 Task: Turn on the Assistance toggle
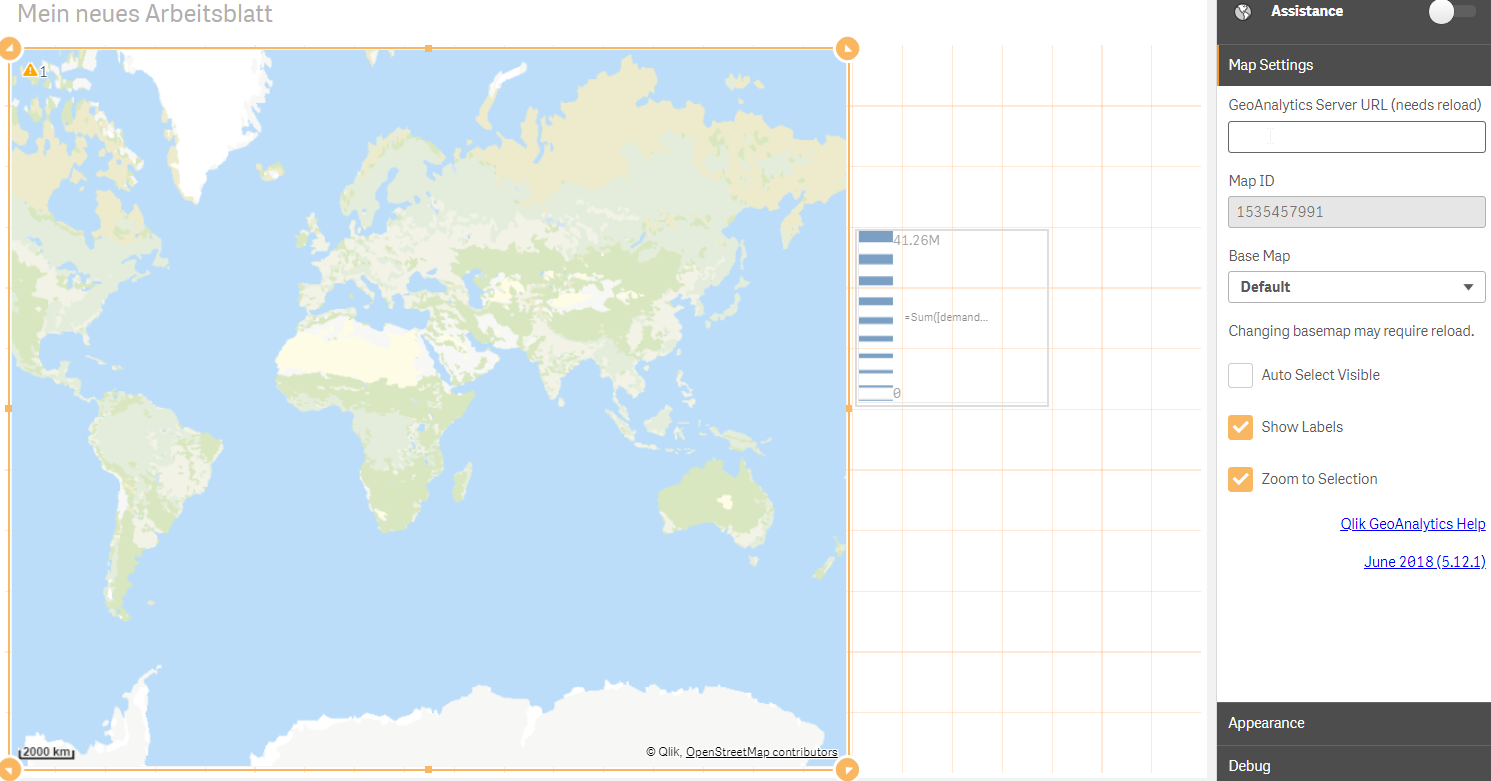coord(1452,11)
